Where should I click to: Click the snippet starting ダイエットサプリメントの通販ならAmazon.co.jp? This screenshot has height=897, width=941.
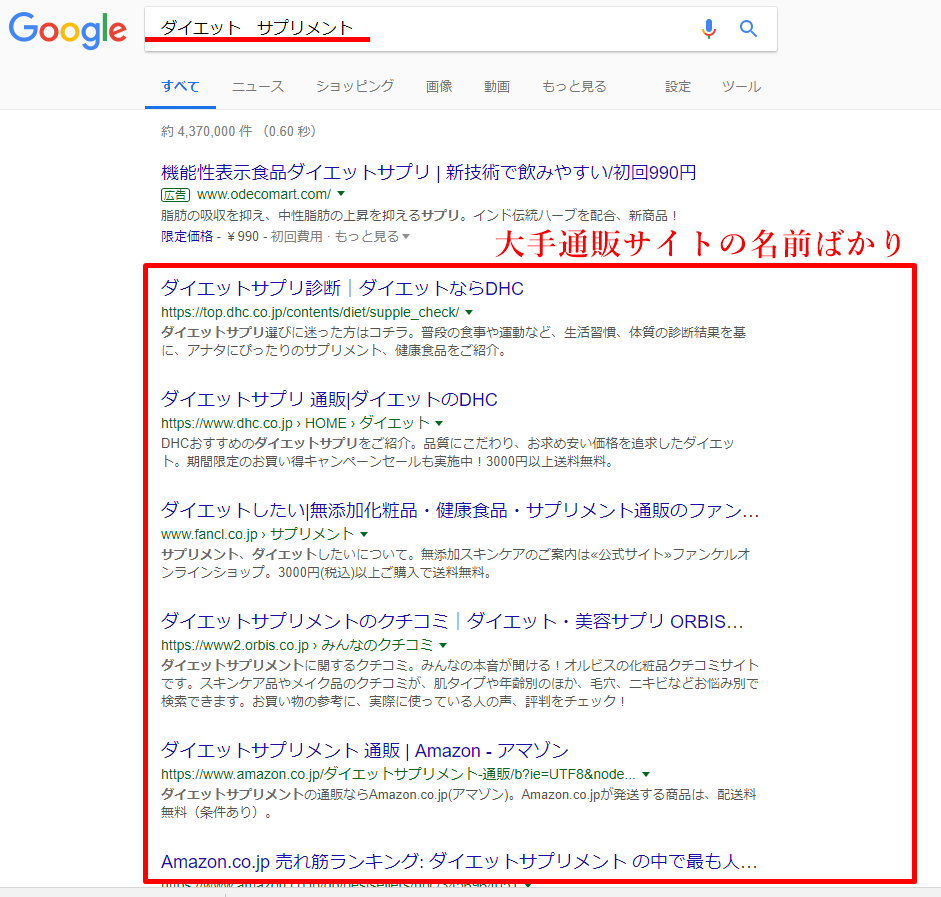[x=458, y=803]
